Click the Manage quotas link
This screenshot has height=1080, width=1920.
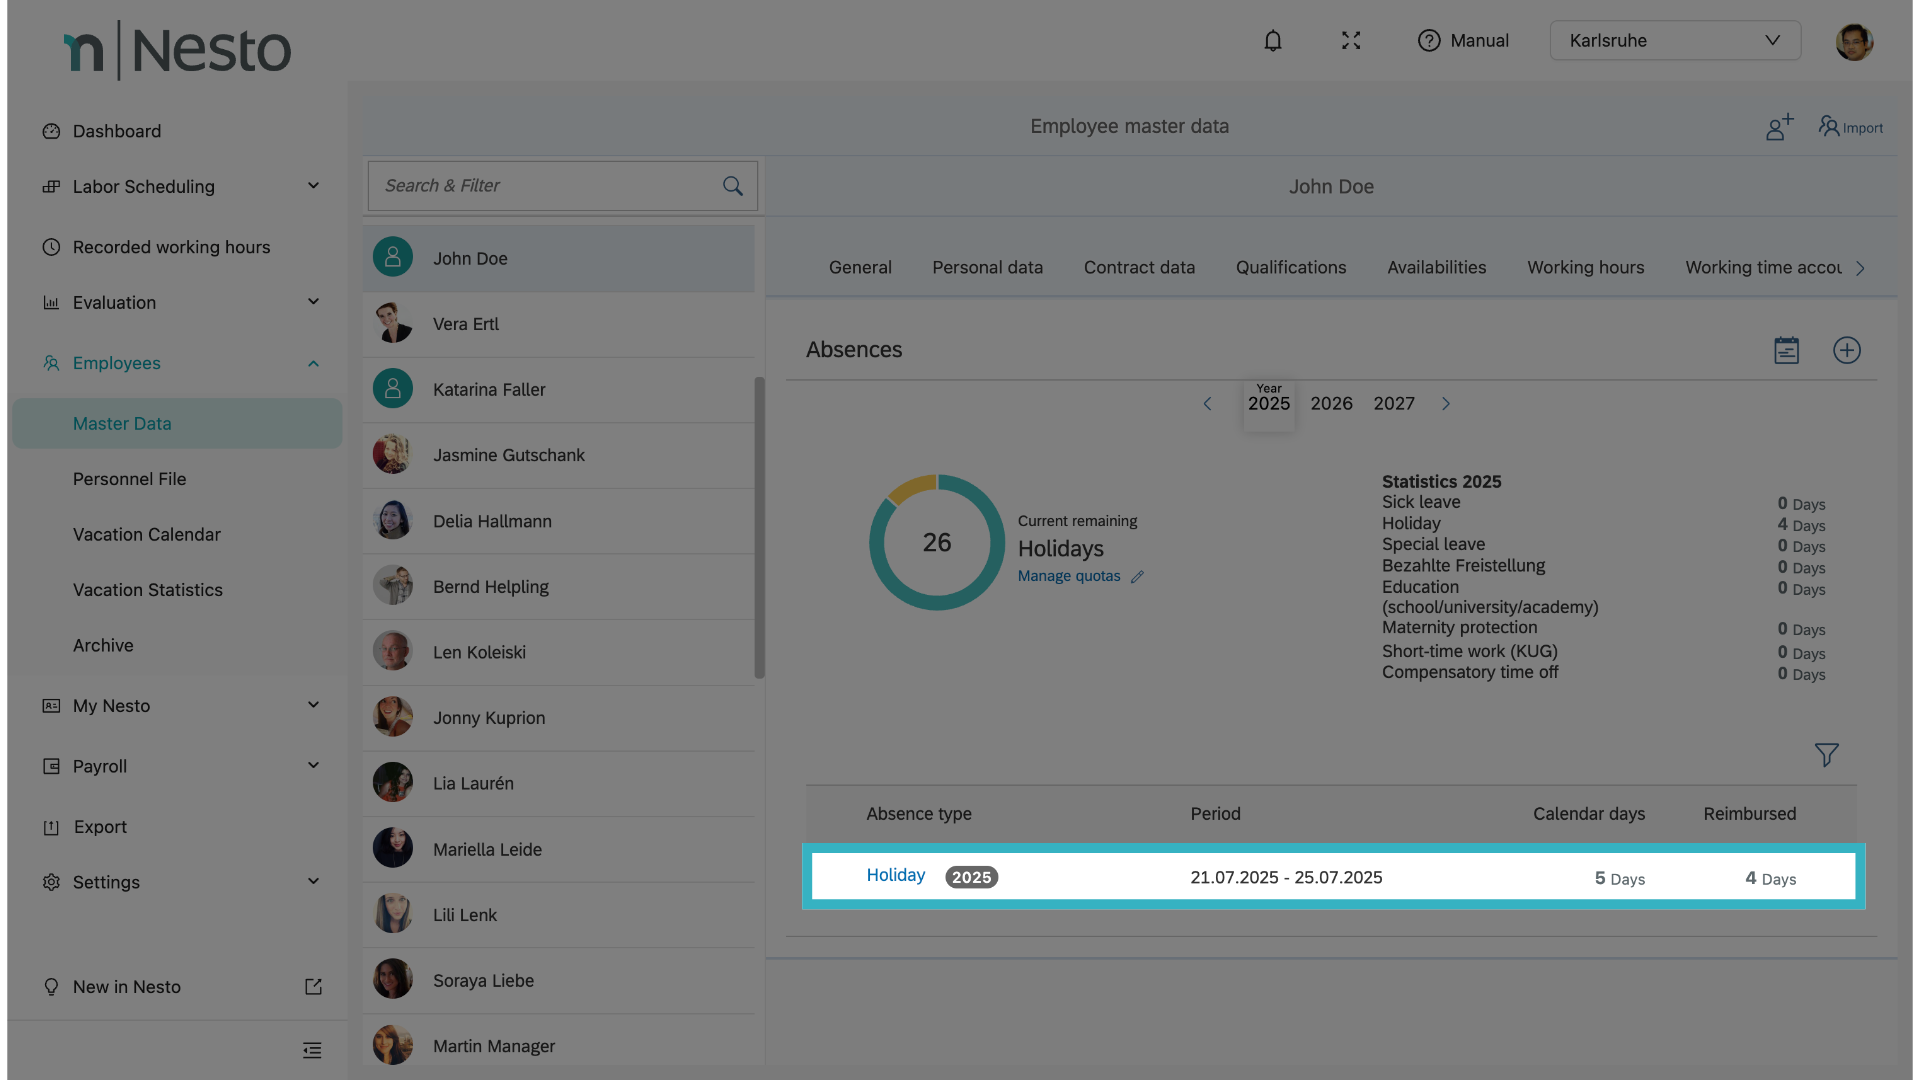click(1068, 576)
